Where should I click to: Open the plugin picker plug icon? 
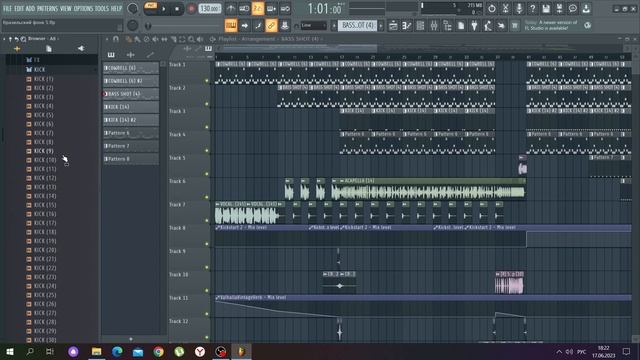coord(474,26)
